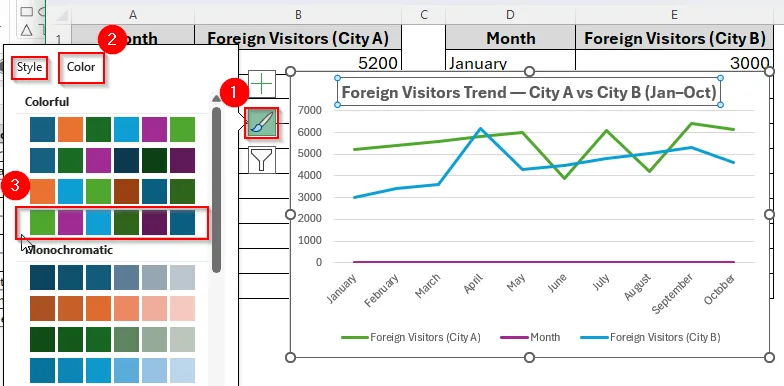Click the Colorful section heading

[x=47, y=102]
